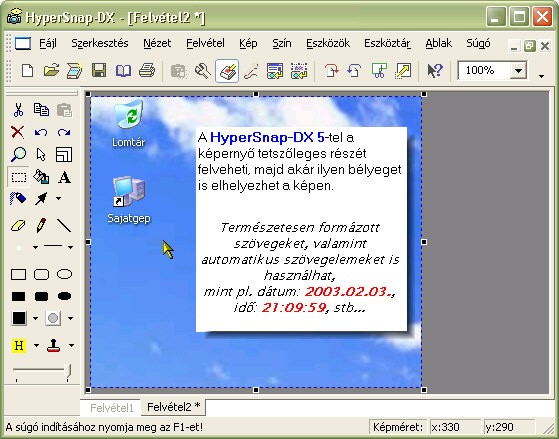This screenshot has height=439, width=559.
Task: Select the filled rectangle tool
Action: (x=19, y=296)
